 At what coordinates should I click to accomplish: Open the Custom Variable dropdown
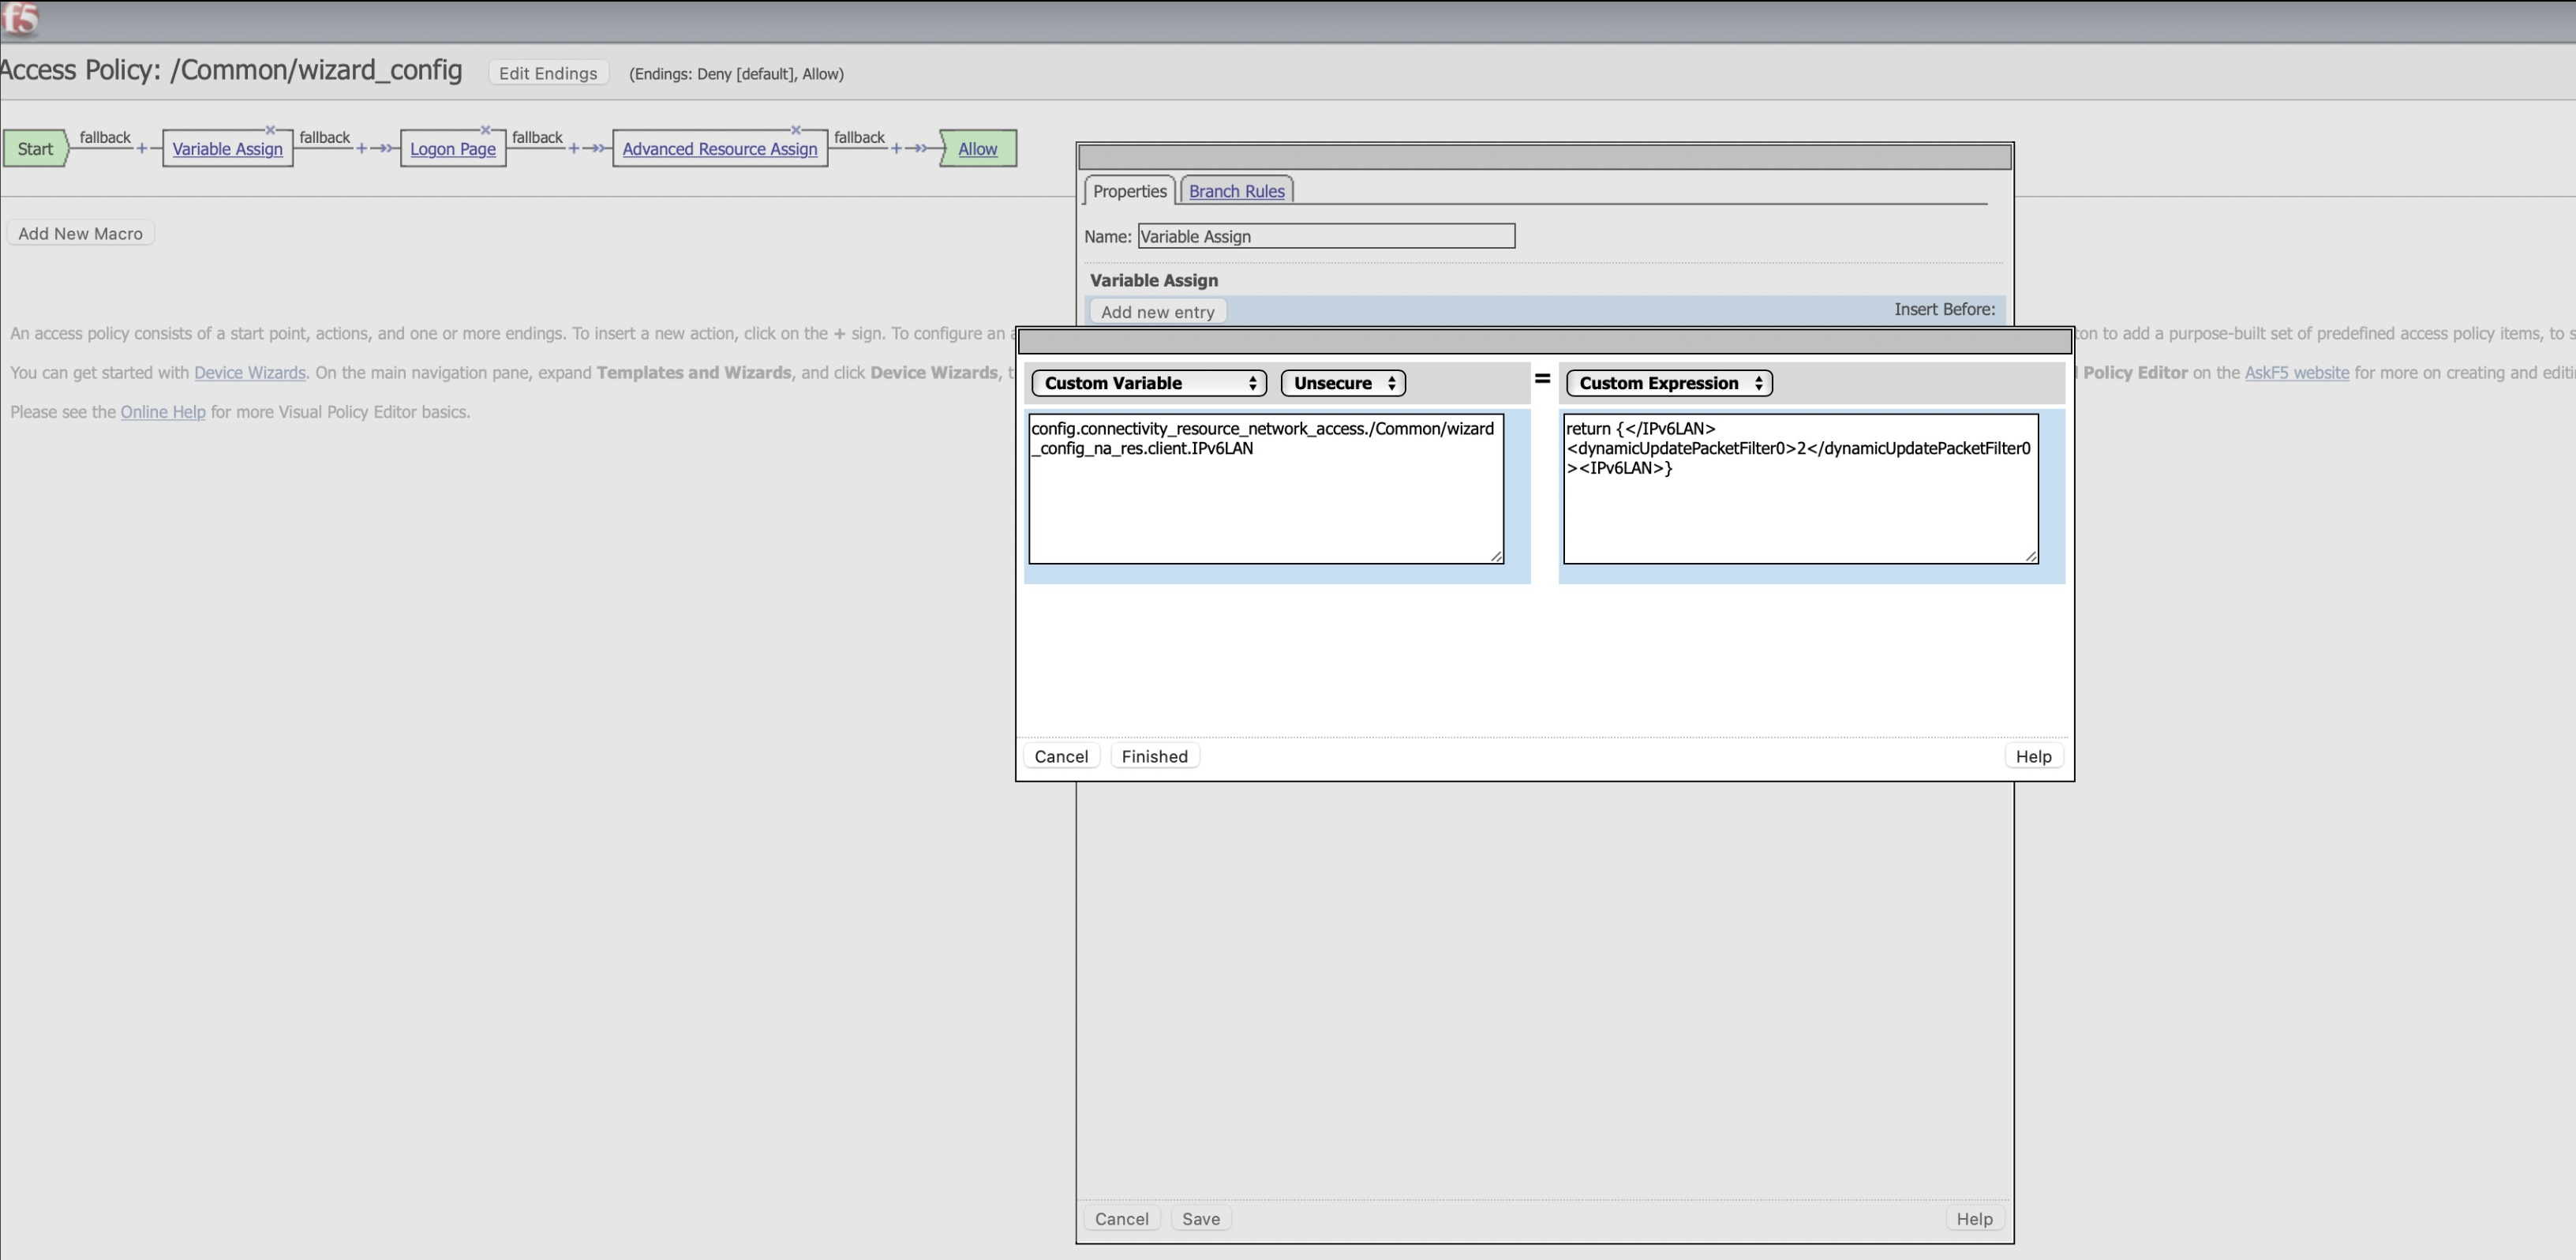[x=1148, y=383]
